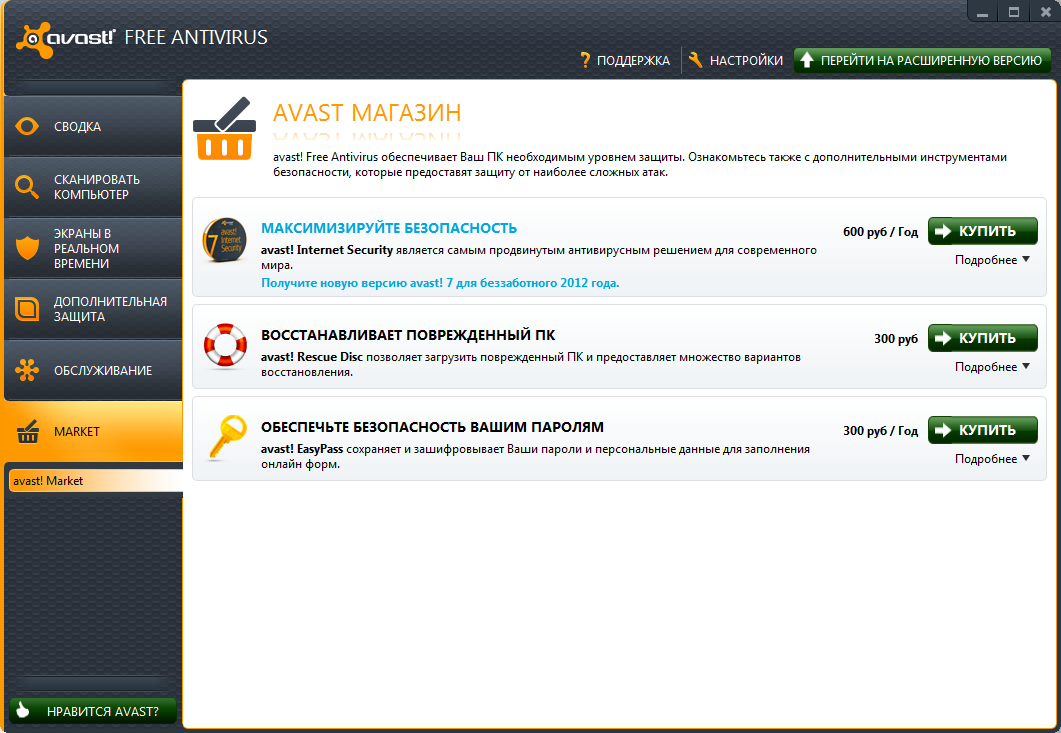The image size is (1061, 733).
Task: Expand Подробнее for Internet Security
Action: point(992,260)
